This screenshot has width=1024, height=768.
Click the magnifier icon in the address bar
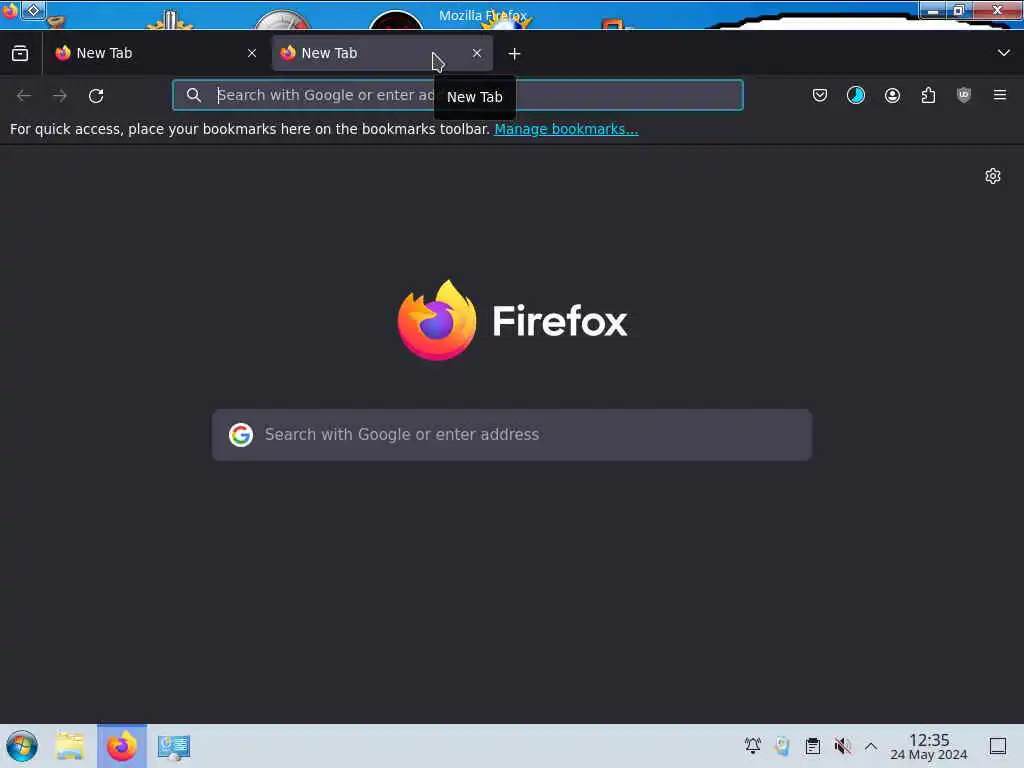pyautogui.click(x=193, y=95)
